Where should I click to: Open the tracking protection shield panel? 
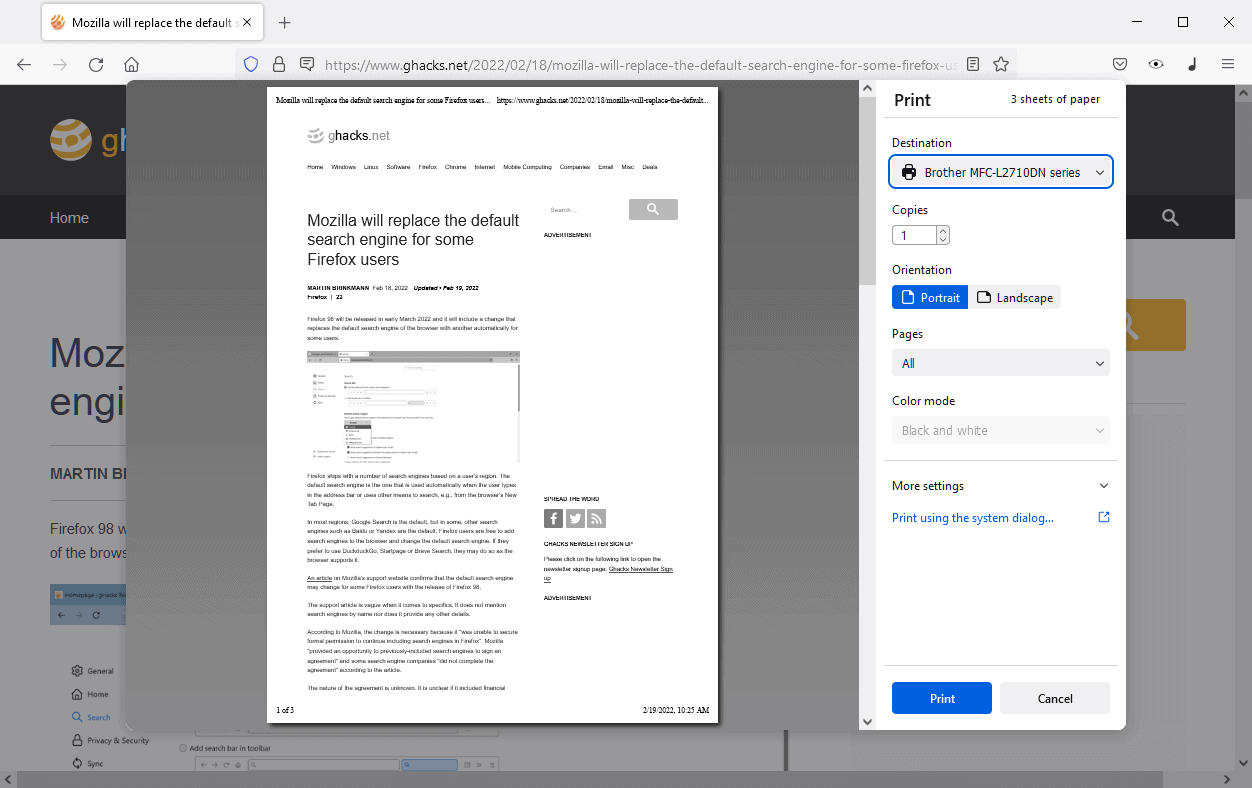(250, 63)
